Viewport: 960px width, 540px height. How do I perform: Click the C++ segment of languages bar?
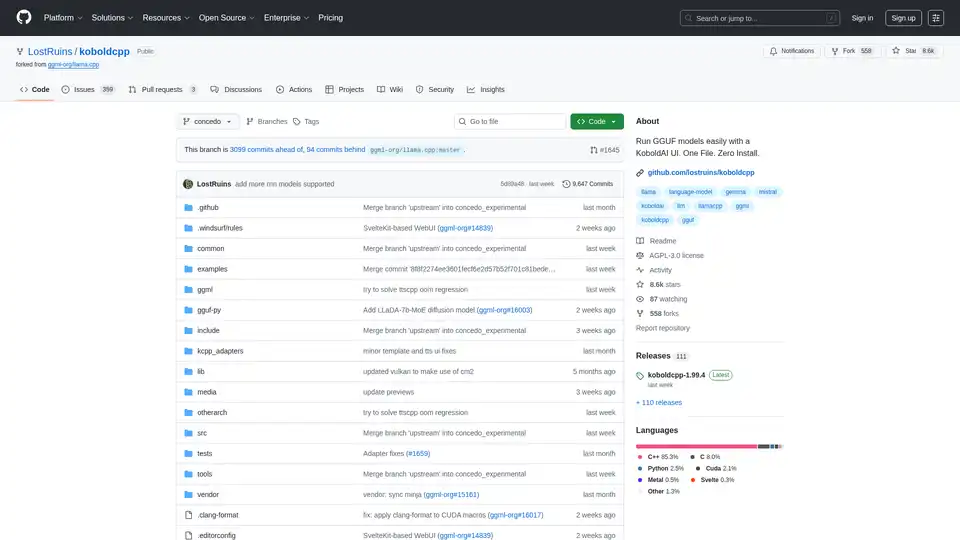[696, 446]
